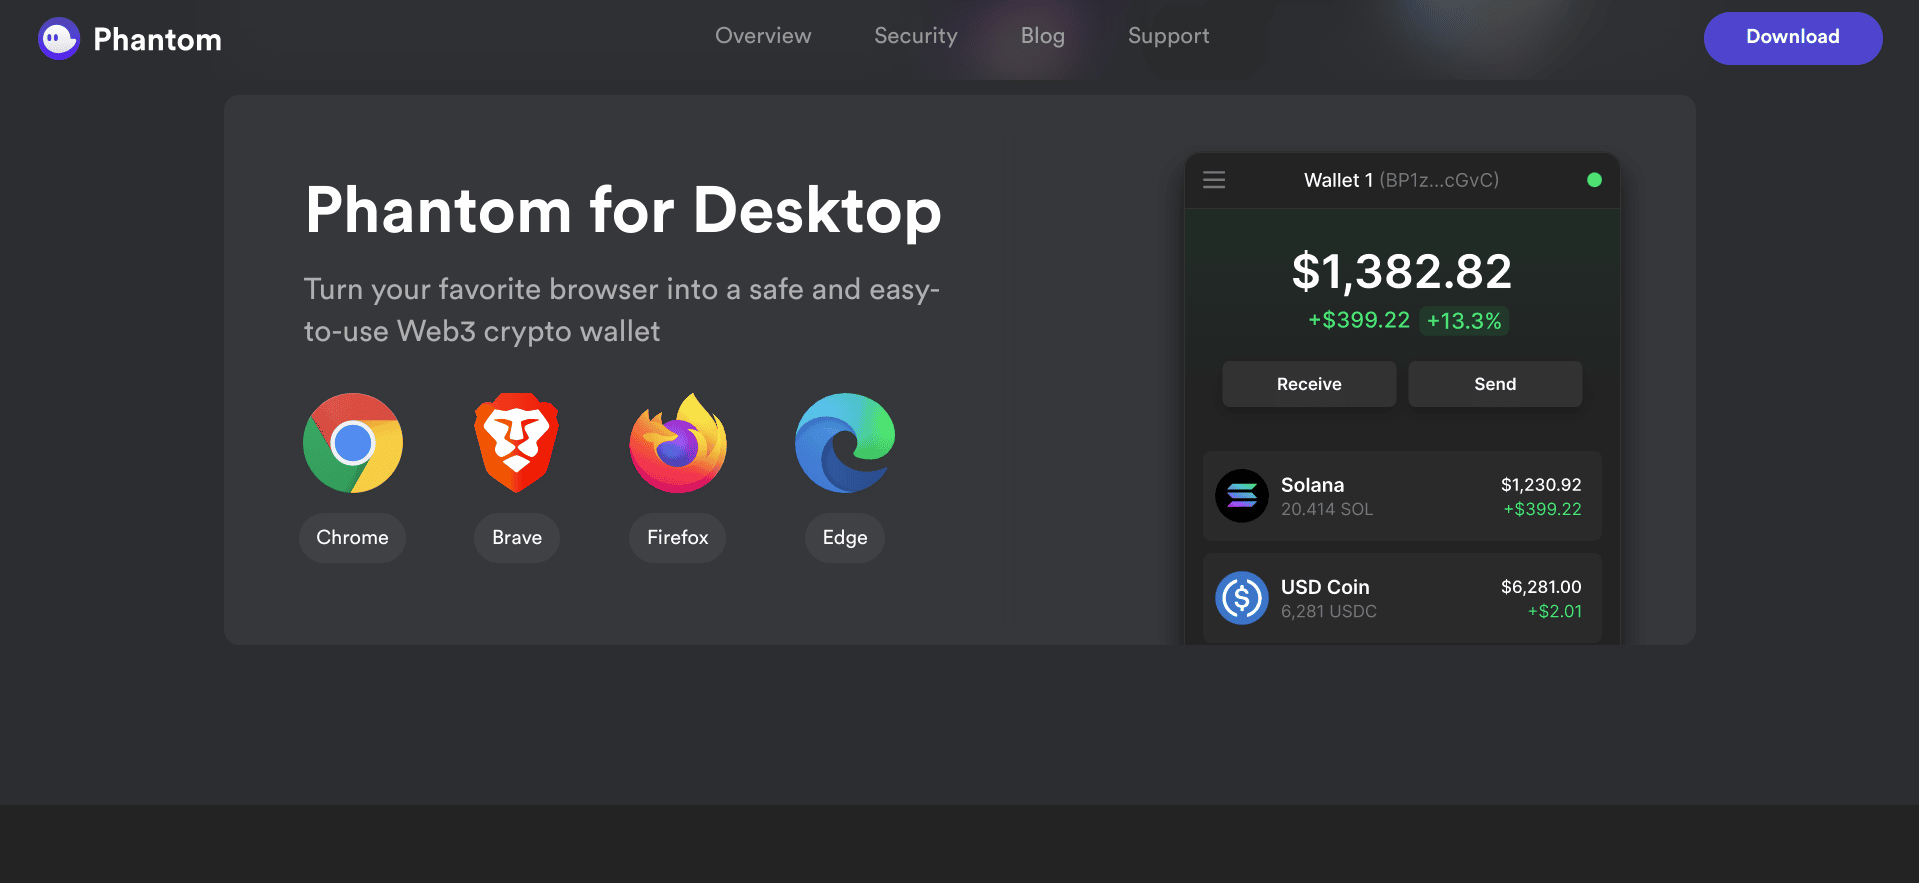Select the Brave label button

point(516,538)
